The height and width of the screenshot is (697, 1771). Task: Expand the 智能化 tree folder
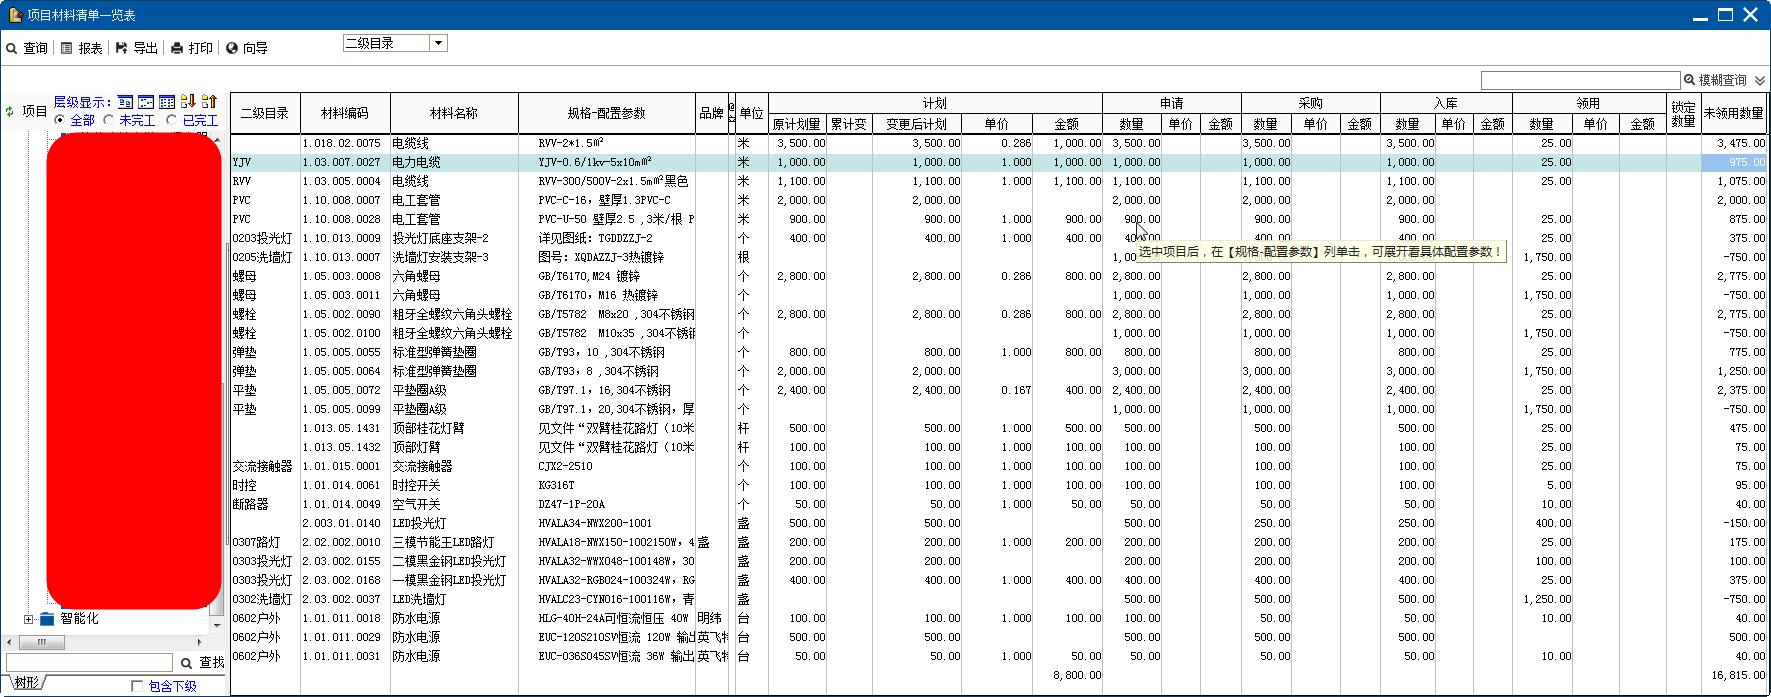point(29,619)
